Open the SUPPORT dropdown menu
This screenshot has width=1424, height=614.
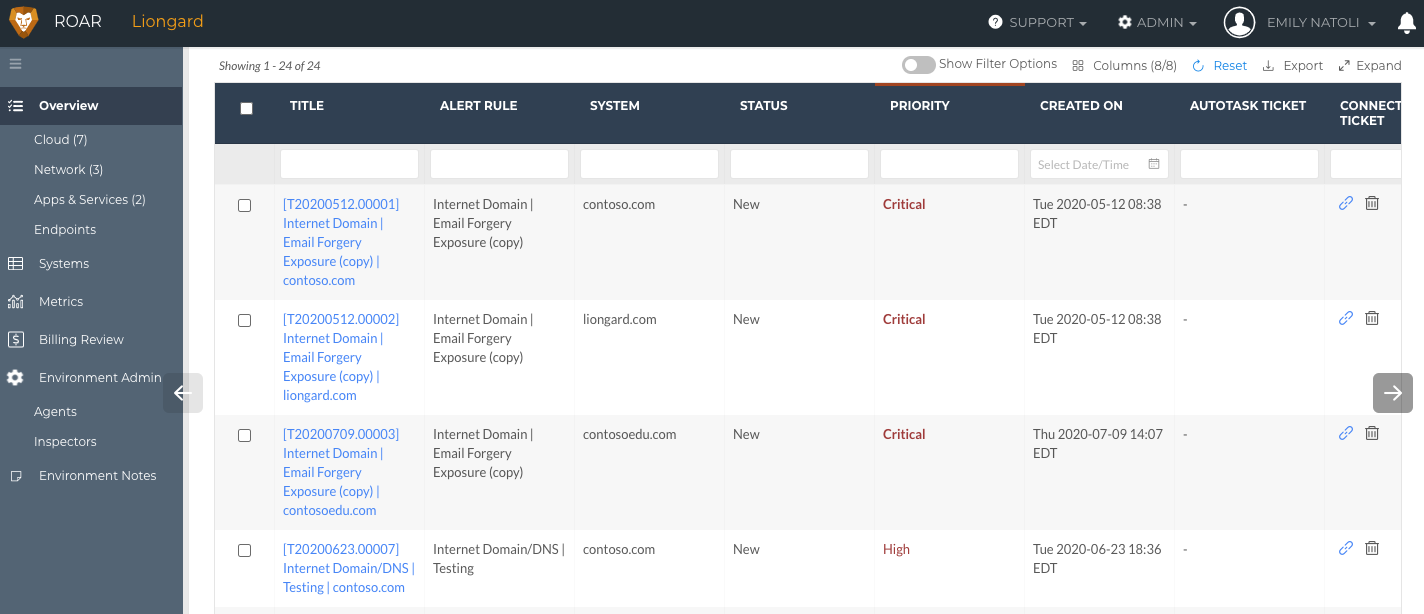tap(1038, 22)
